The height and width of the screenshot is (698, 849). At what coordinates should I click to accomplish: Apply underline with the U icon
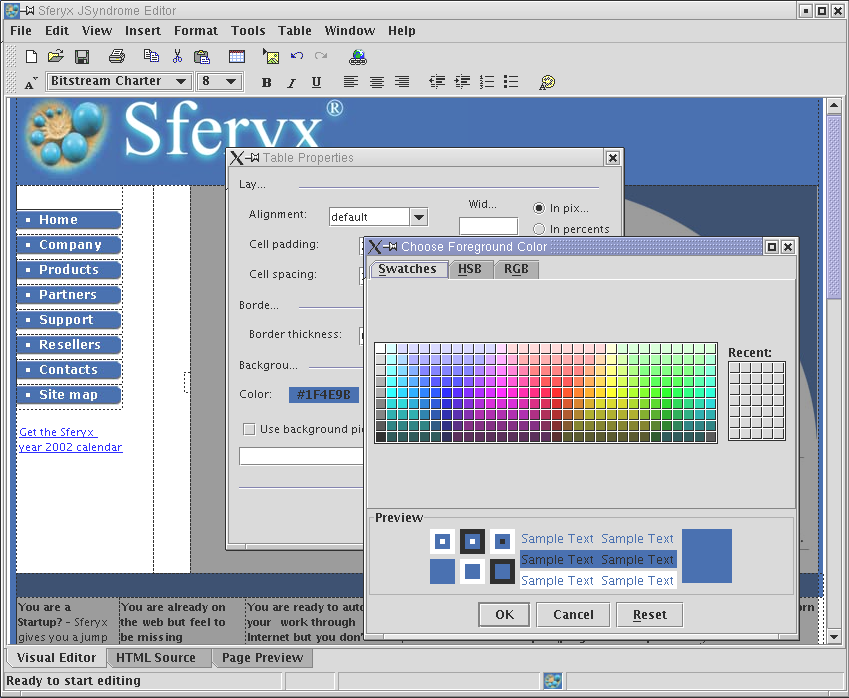coord(316,82)
